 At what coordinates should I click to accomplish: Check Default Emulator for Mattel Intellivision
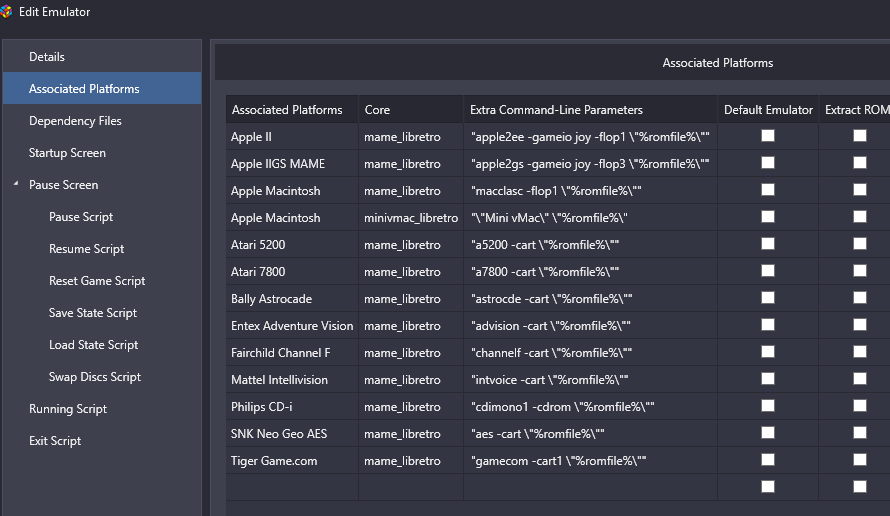point(768,379)
